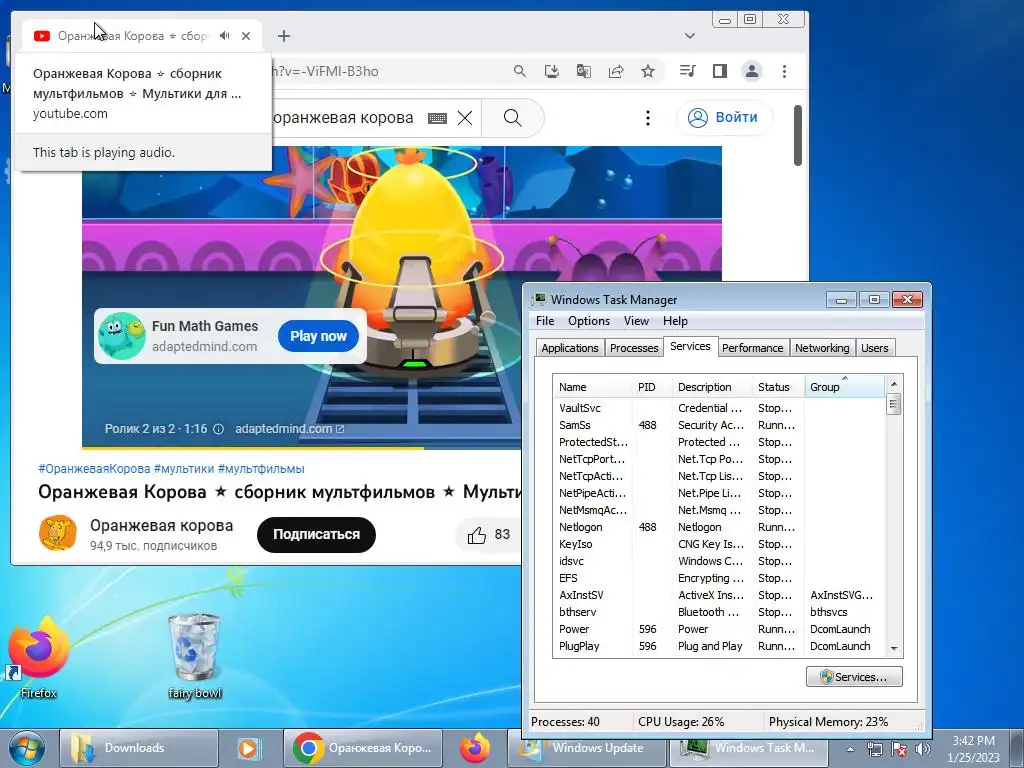Open the File menu in Task Manager
The width and height of the screenshot is (1024, 768).
(545, 321)
